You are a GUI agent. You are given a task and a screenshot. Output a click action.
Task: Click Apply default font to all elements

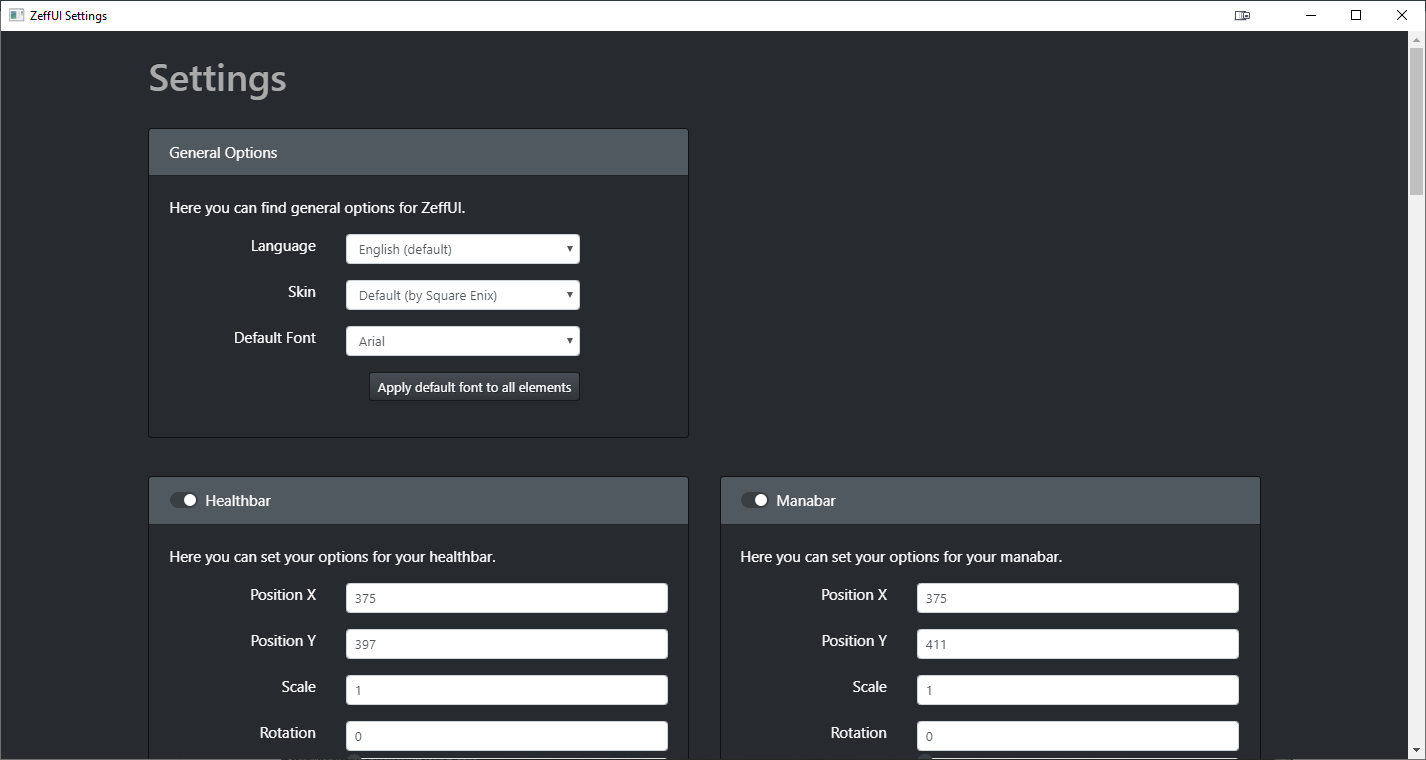pos(473,386)
